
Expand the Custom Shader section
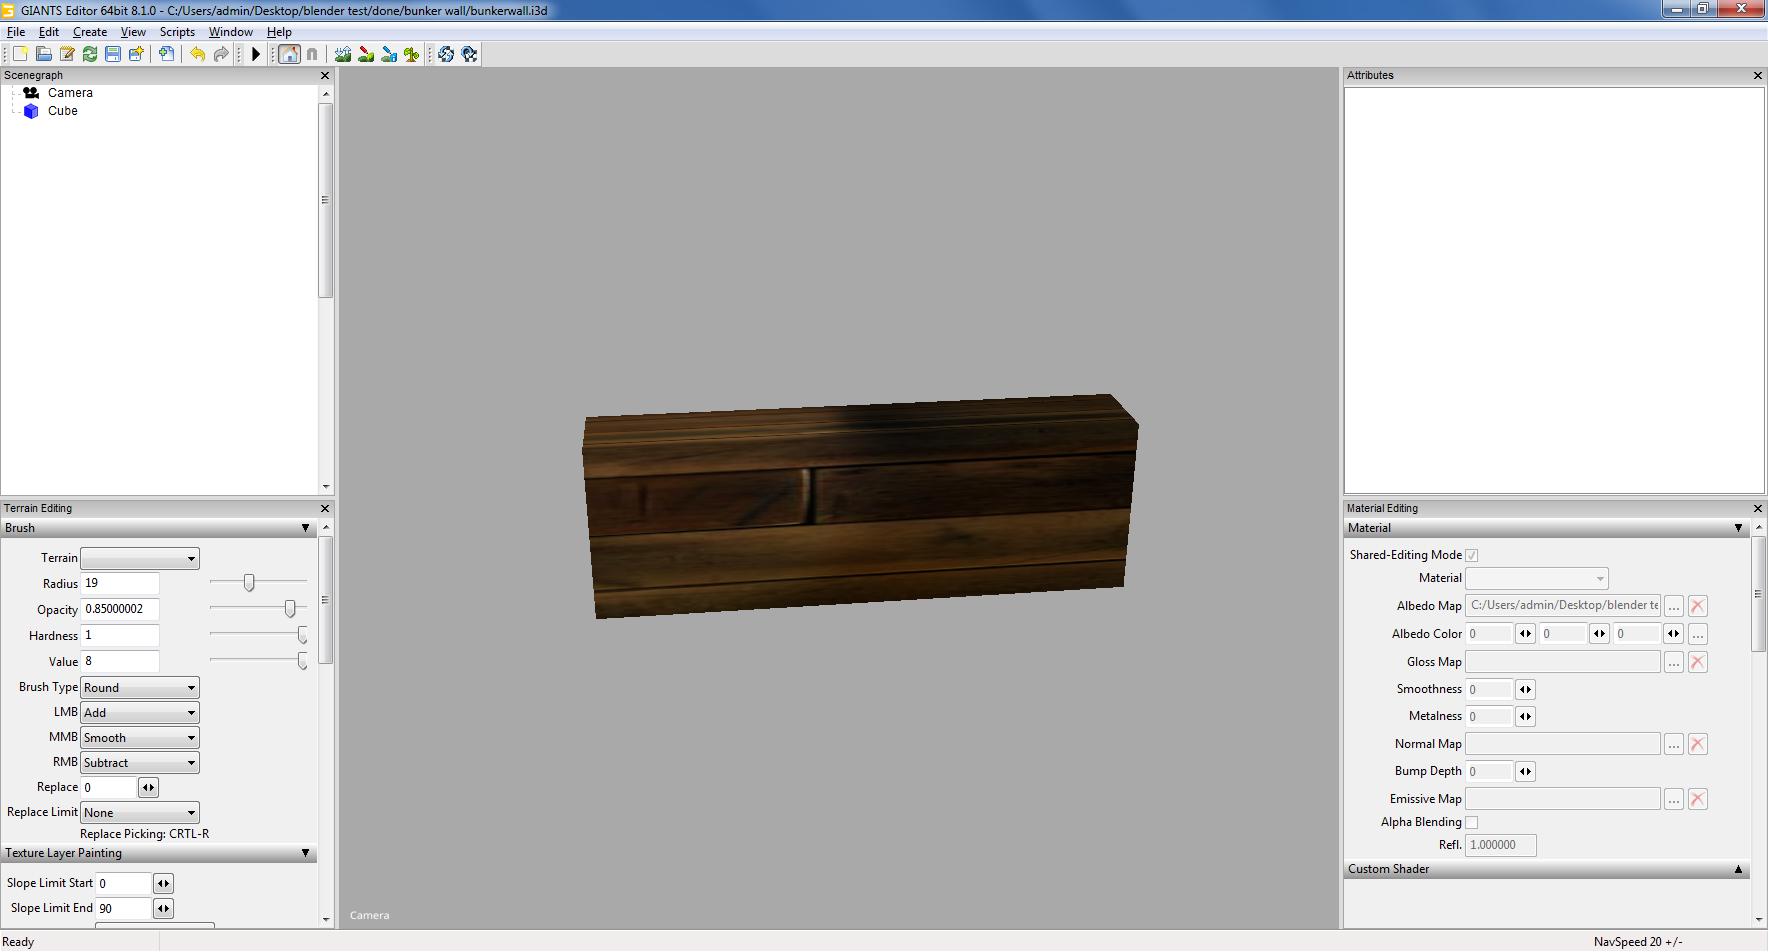pos(1737,870)
